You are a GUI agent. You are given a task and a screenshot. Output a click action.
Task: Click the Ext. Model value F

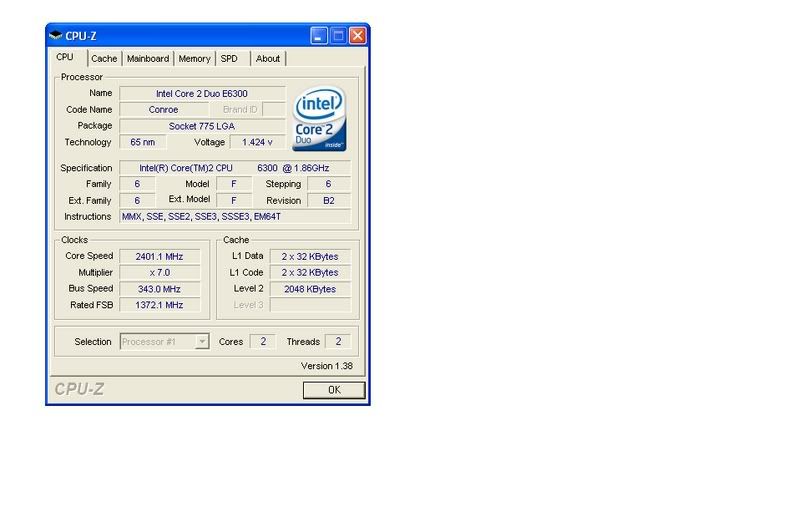point(234,201)
